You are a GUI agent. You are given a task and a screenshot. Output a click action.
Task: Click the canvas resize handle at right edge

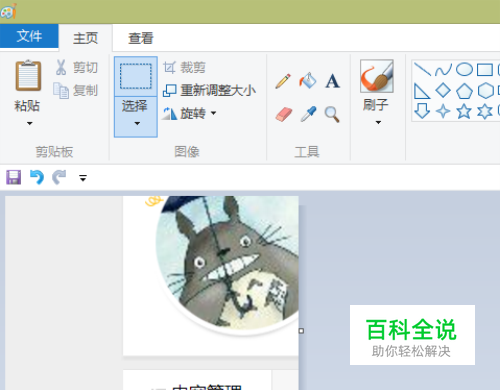click(x=301, y=331)
